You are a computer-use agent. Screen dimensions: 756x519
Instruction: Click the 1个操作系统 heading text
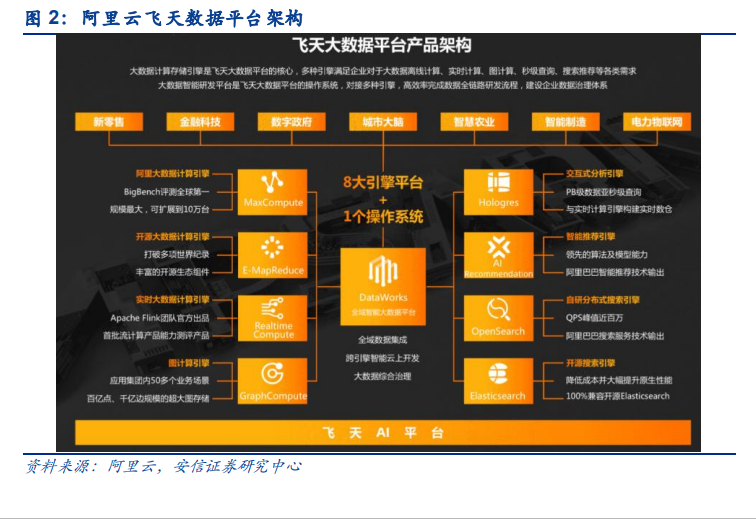383,216
